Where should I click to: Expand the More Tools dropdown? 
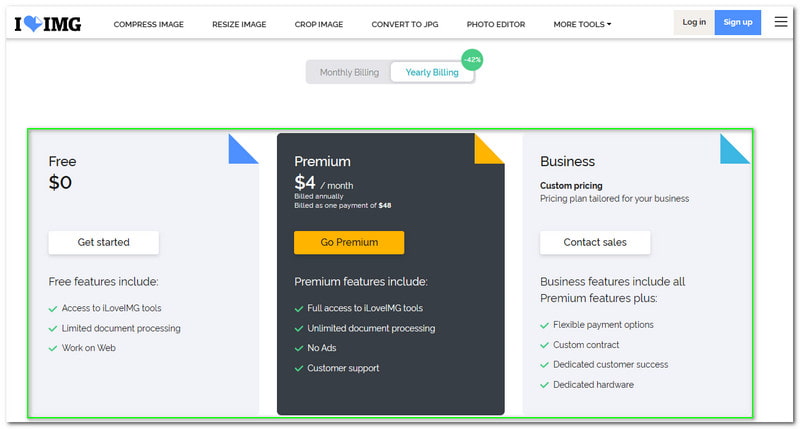tap(582, 24)
